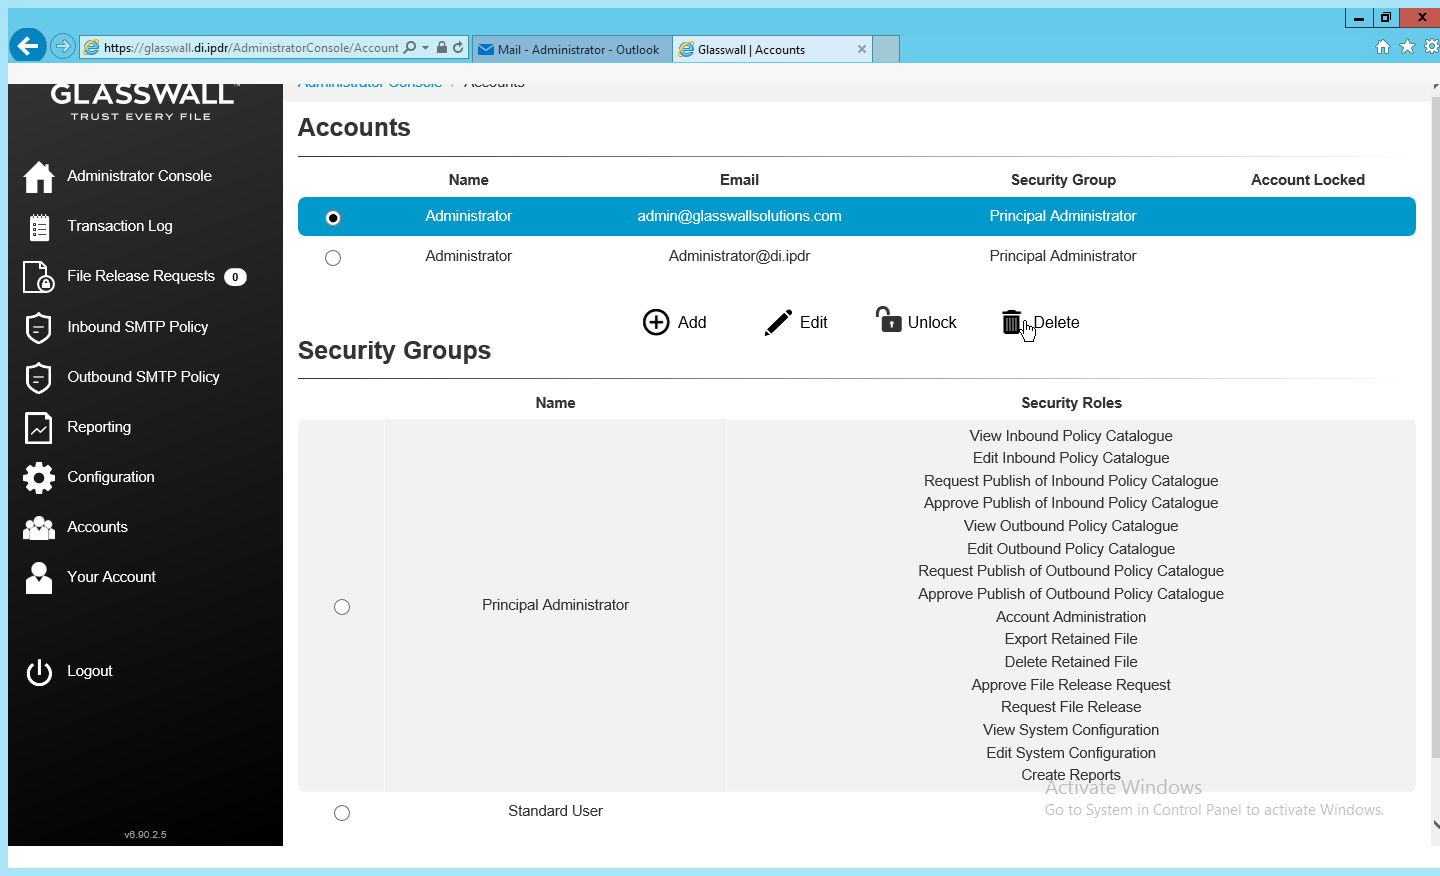
Task: Click the Delete trash can icon
Action: pos(1011,322)
